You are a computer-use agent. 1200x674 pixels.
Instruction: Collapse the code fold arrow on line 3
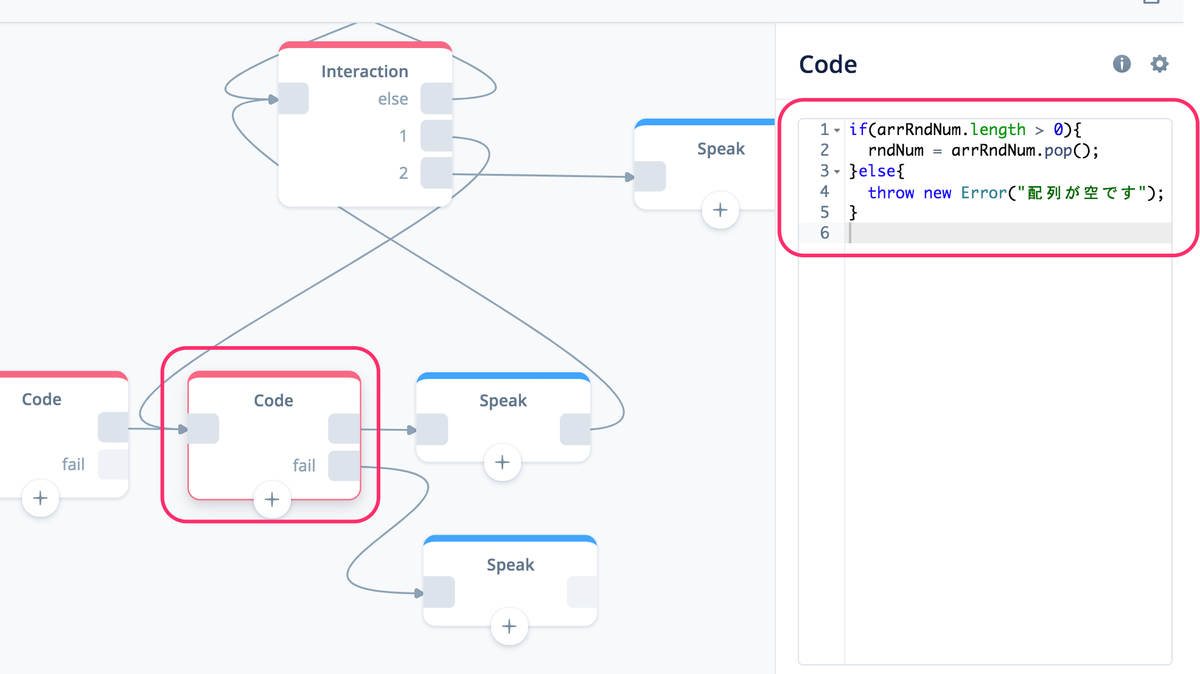point(837,171)
